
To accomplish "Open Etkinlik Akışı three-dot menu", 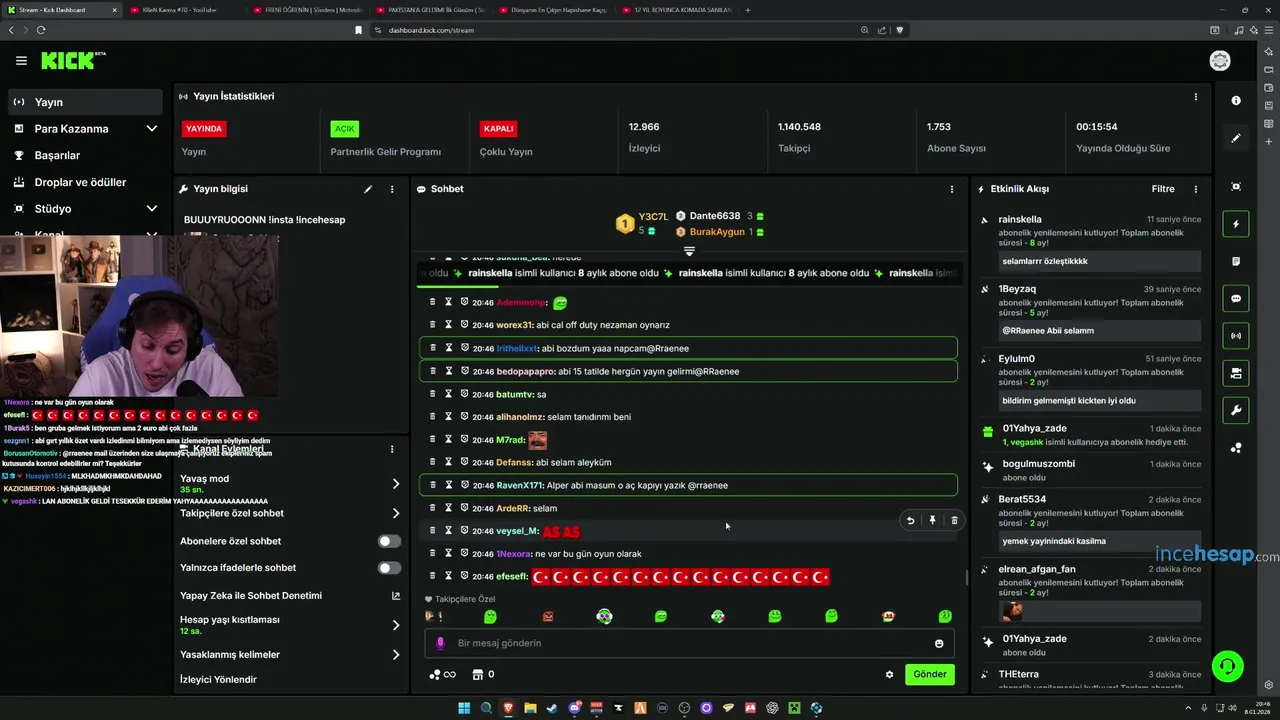I will (x=1196, y=189).
